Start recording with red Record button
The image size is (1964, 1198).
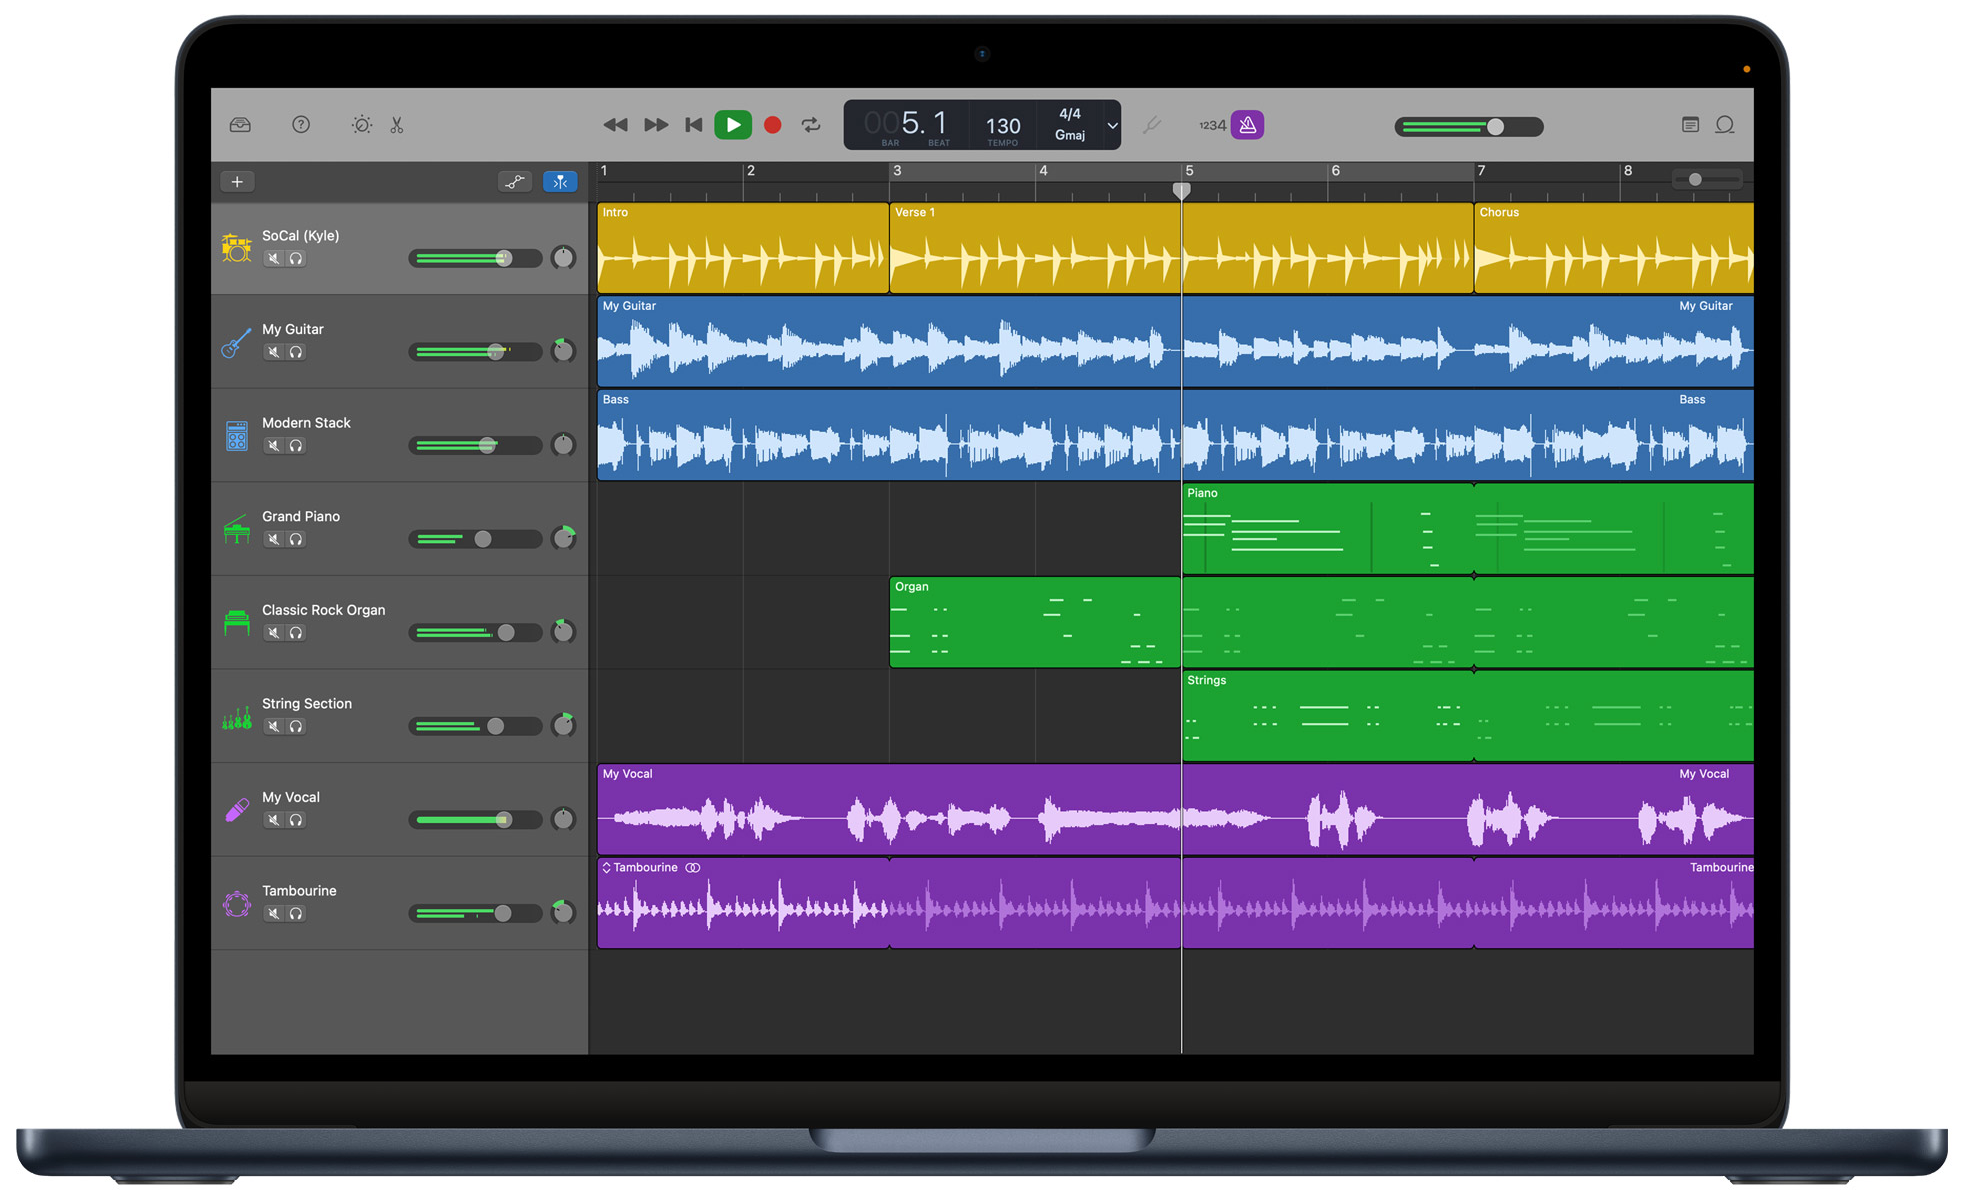(773, 125)
